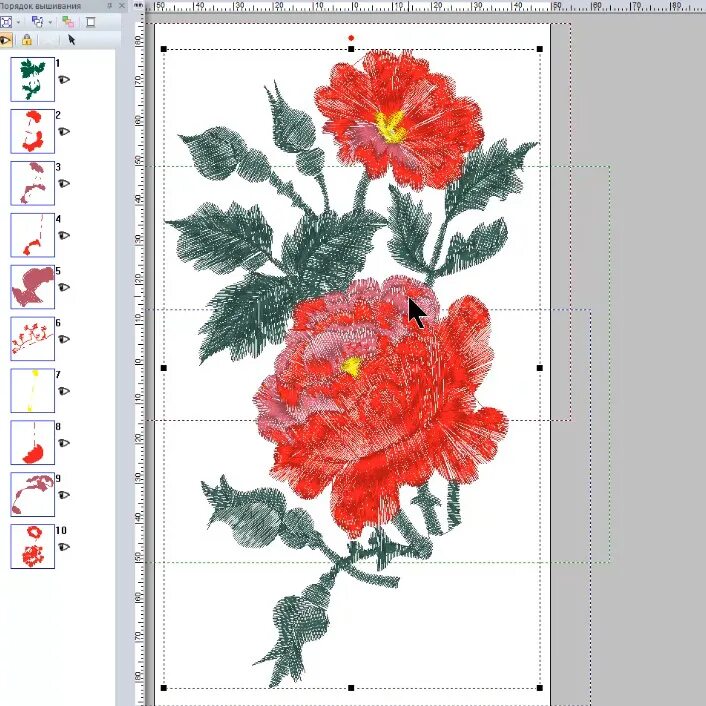Hide sewing order layer 1 via eye

point(64,80)
